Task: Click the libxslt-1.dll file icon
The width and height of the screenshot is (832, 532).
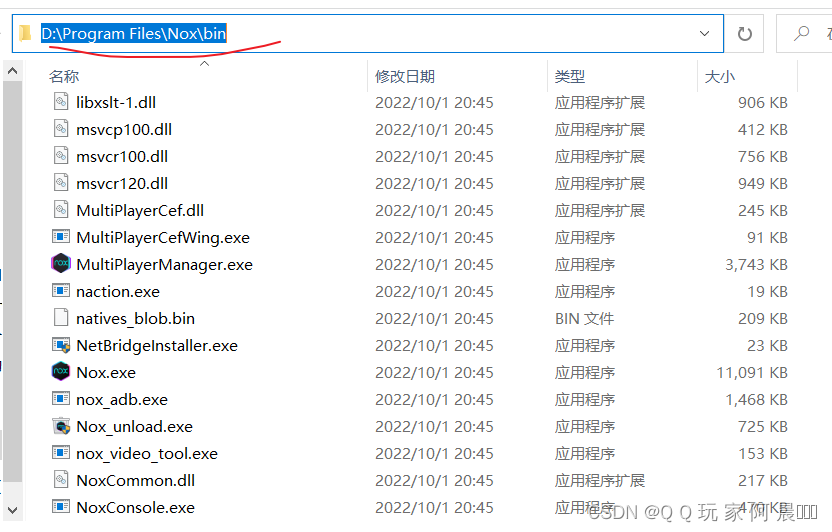Action: 61,102
